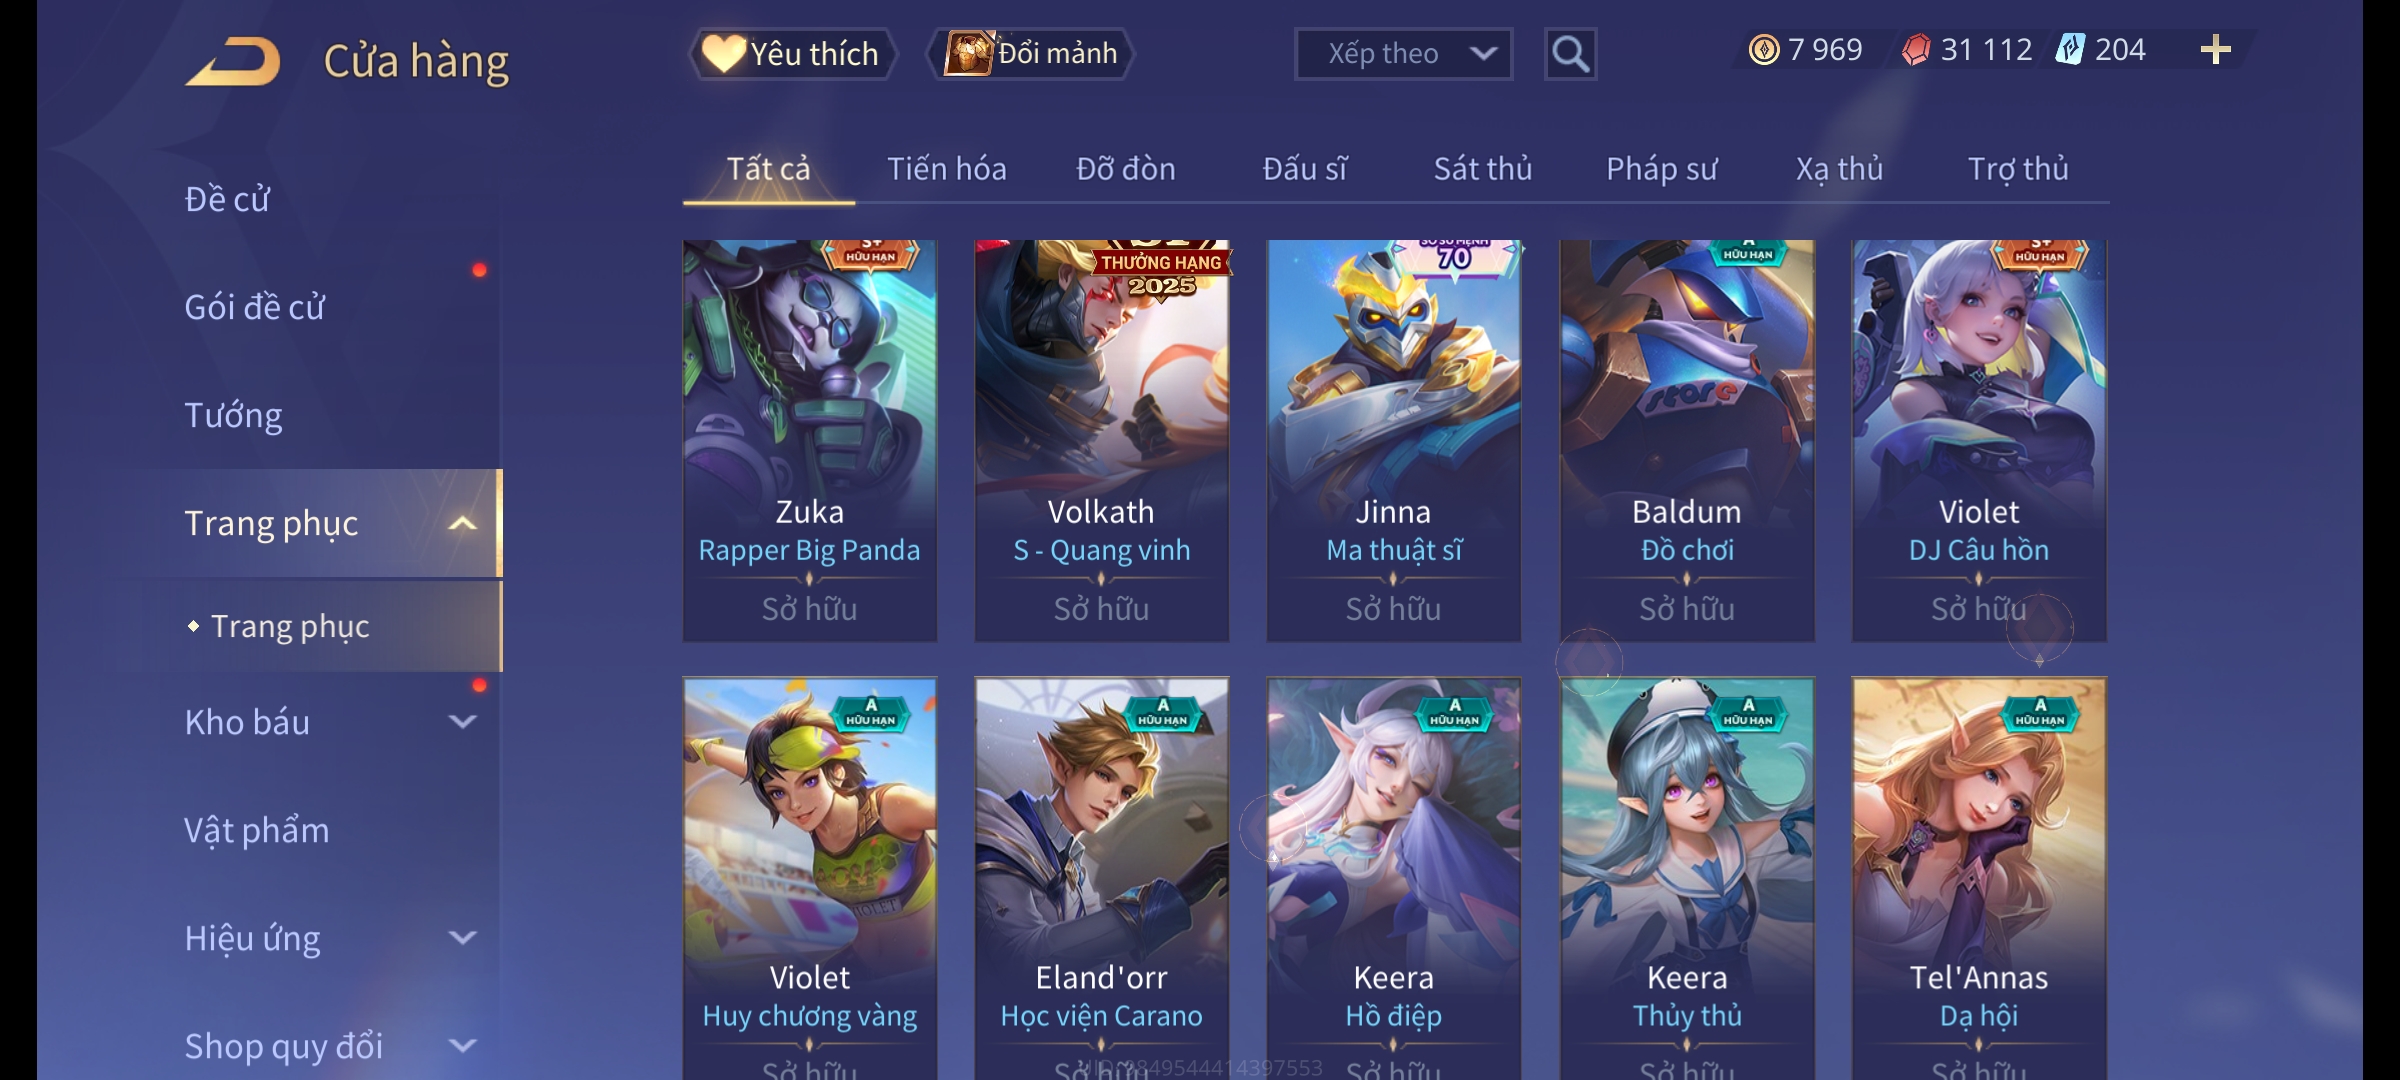Select Zuka Rapper Big Panda skin card
Screen dimensions: 2400x1080
[810, 440]
